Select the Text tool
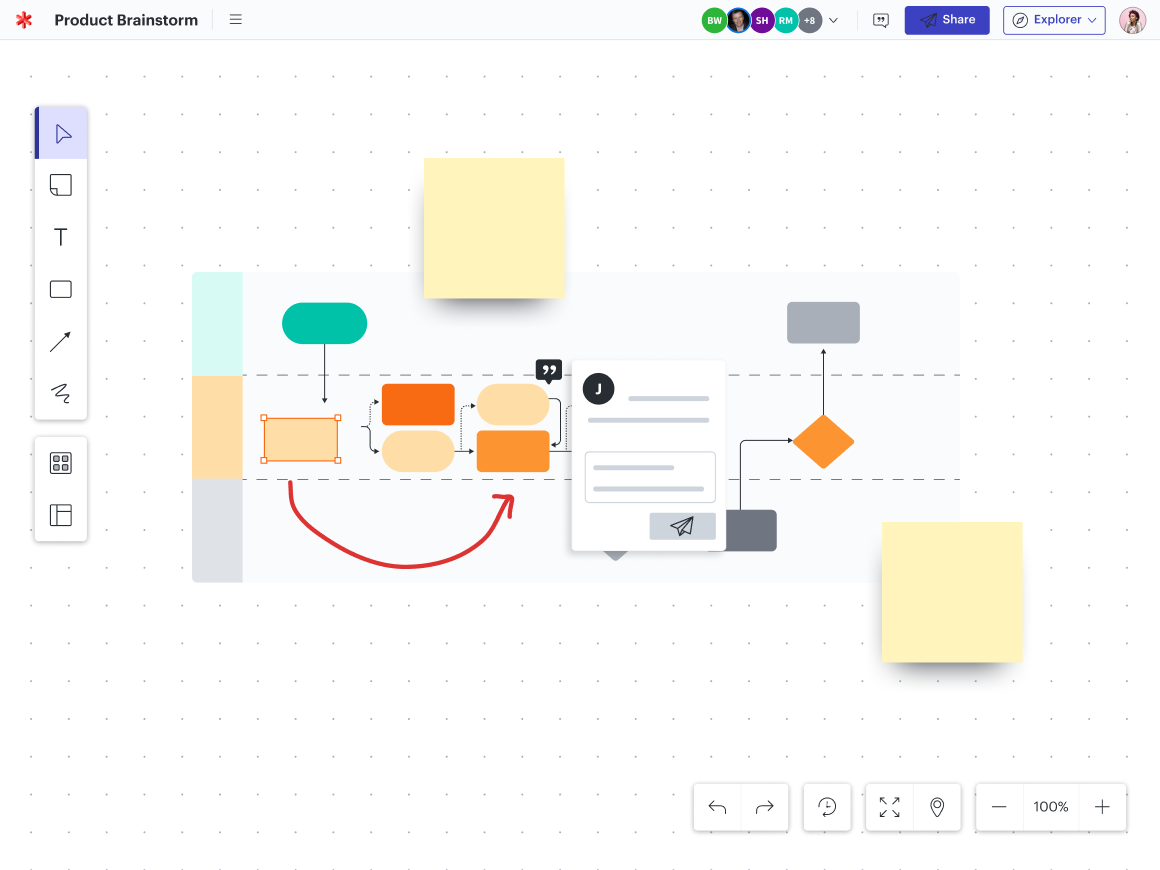1160x870 pixels. tap(61, 237)
